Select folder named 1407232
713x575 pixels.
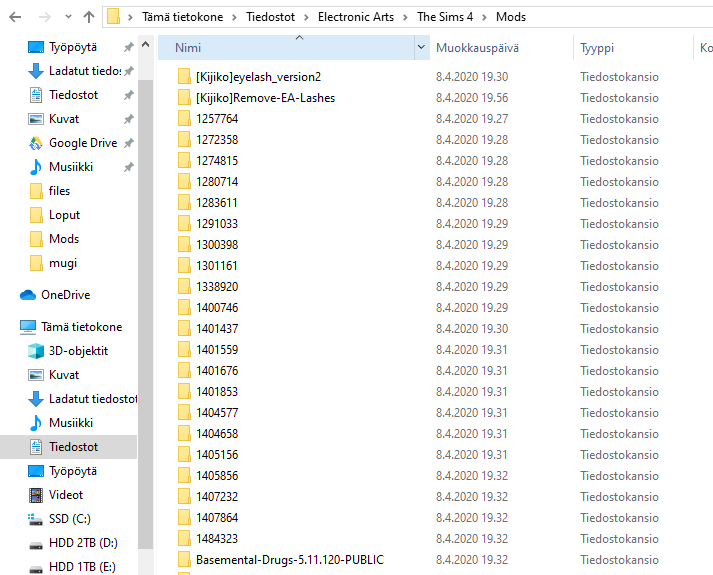click(217, 497)
